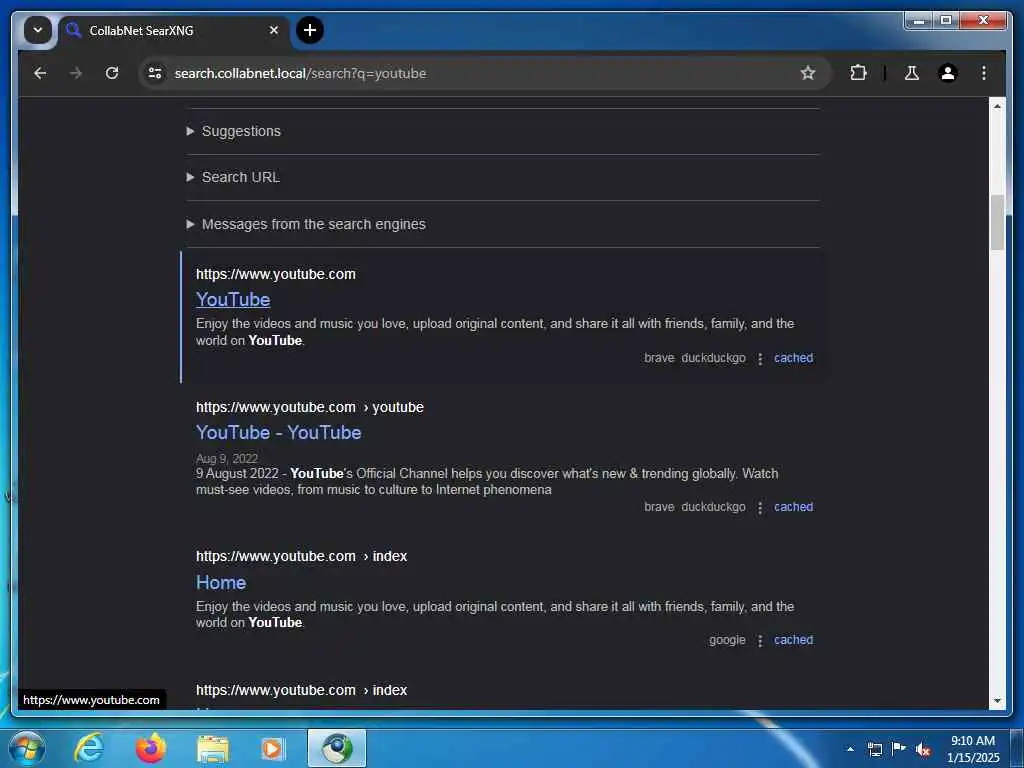The height and width of the screenshot is (768, 1024).
Task: Open site information icon in address bar
Action: pos(155,73)
